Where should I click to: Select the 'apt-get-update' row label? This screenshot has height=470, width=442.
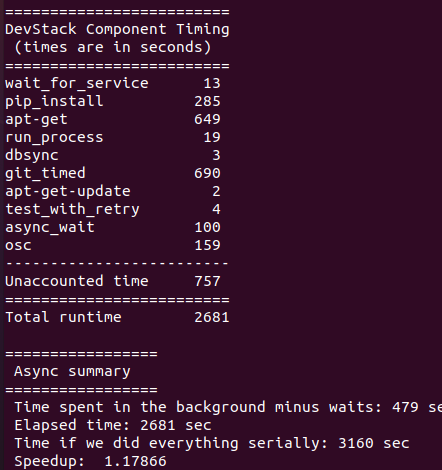pos(68,191)
